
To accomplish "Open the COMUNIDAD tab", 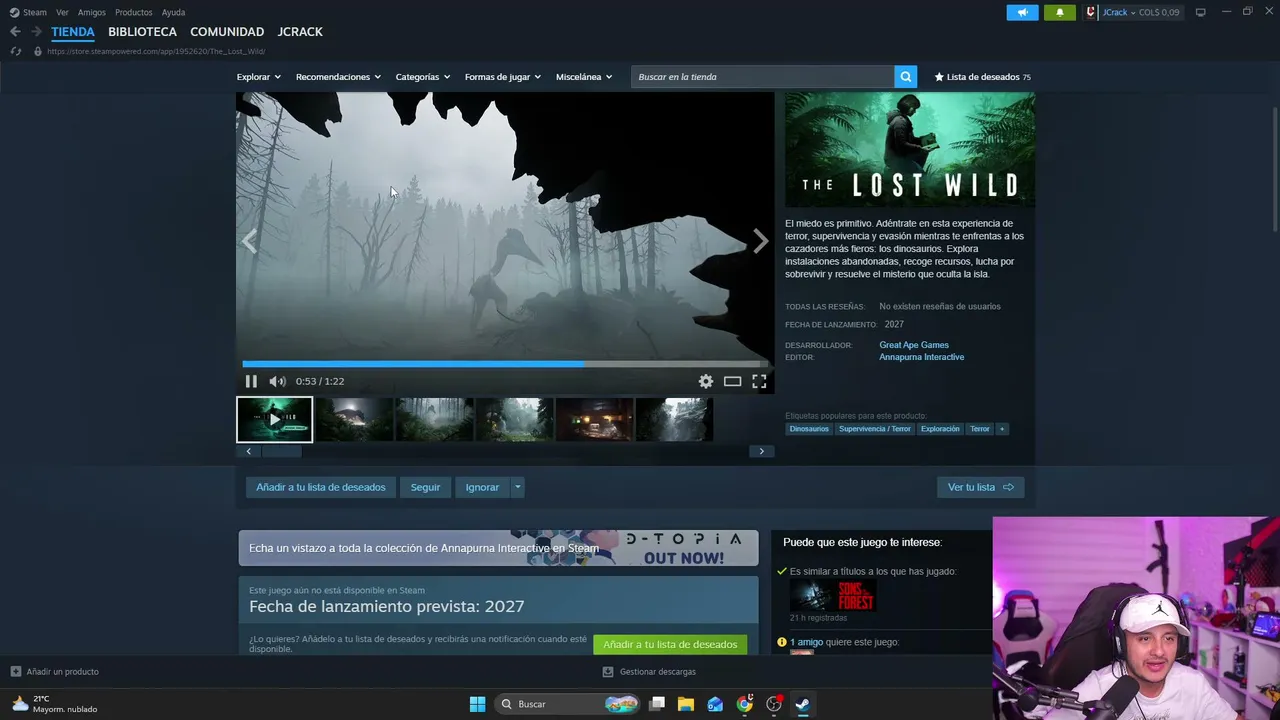I will 227,32.
